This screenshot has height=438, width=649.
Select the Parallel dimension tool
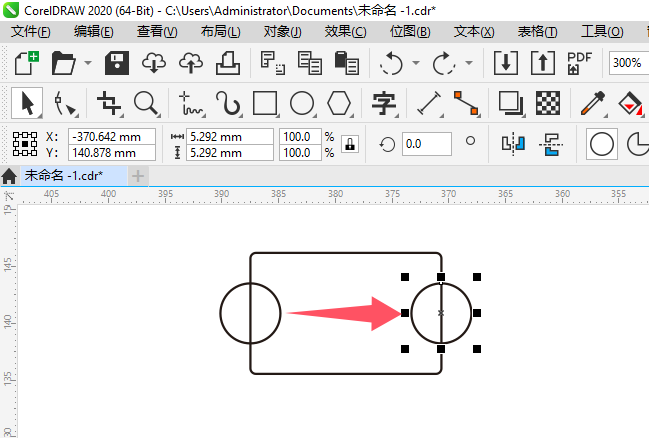pos(429,103)
